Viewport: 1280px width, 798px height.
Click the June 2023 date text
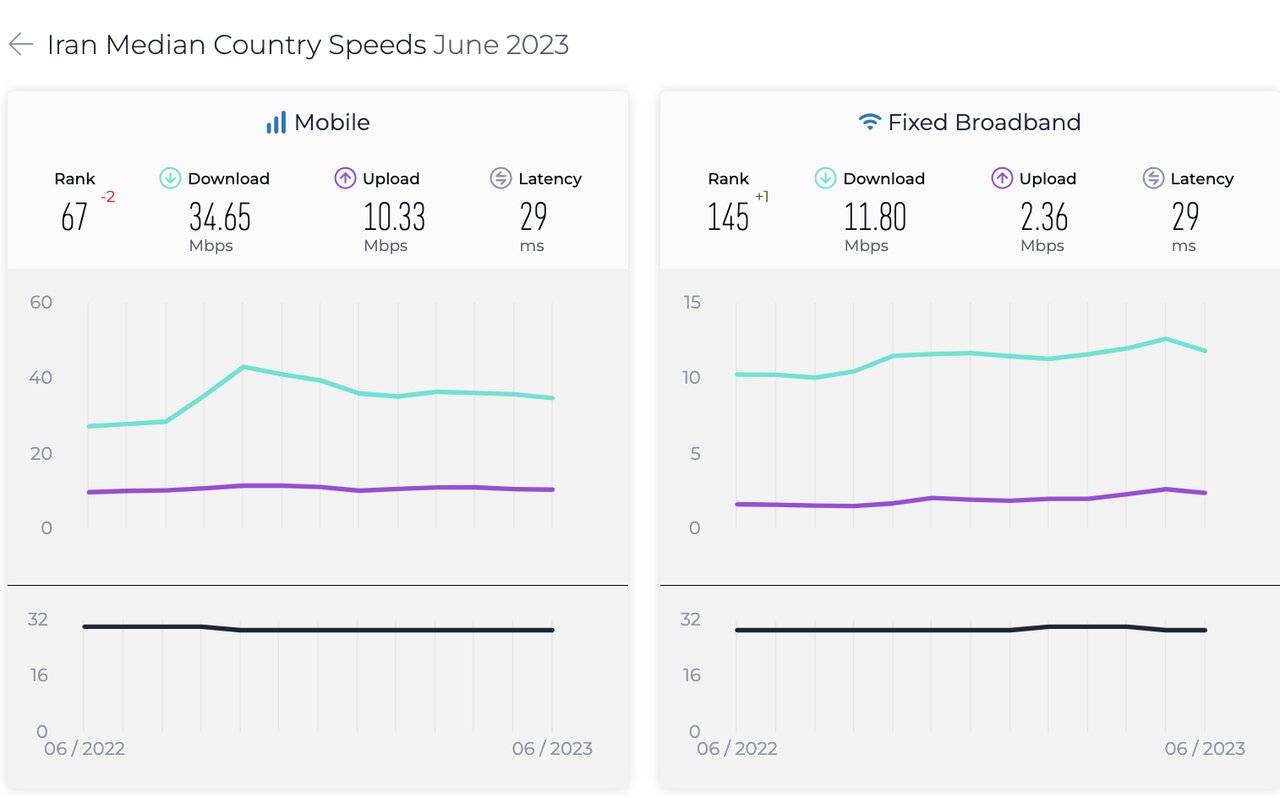pyautogui.click(x=501, y=45)
